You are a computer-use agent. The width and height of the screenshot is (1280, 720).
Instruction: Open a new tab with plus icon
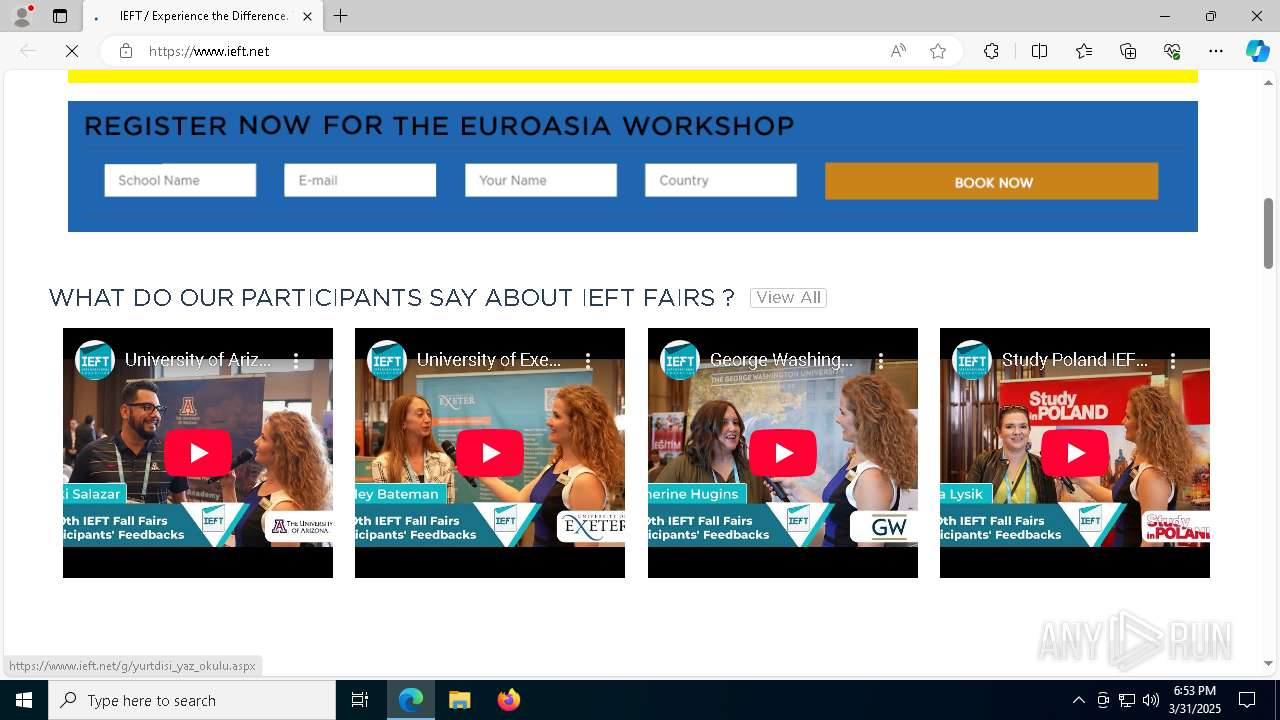[341, 16]
